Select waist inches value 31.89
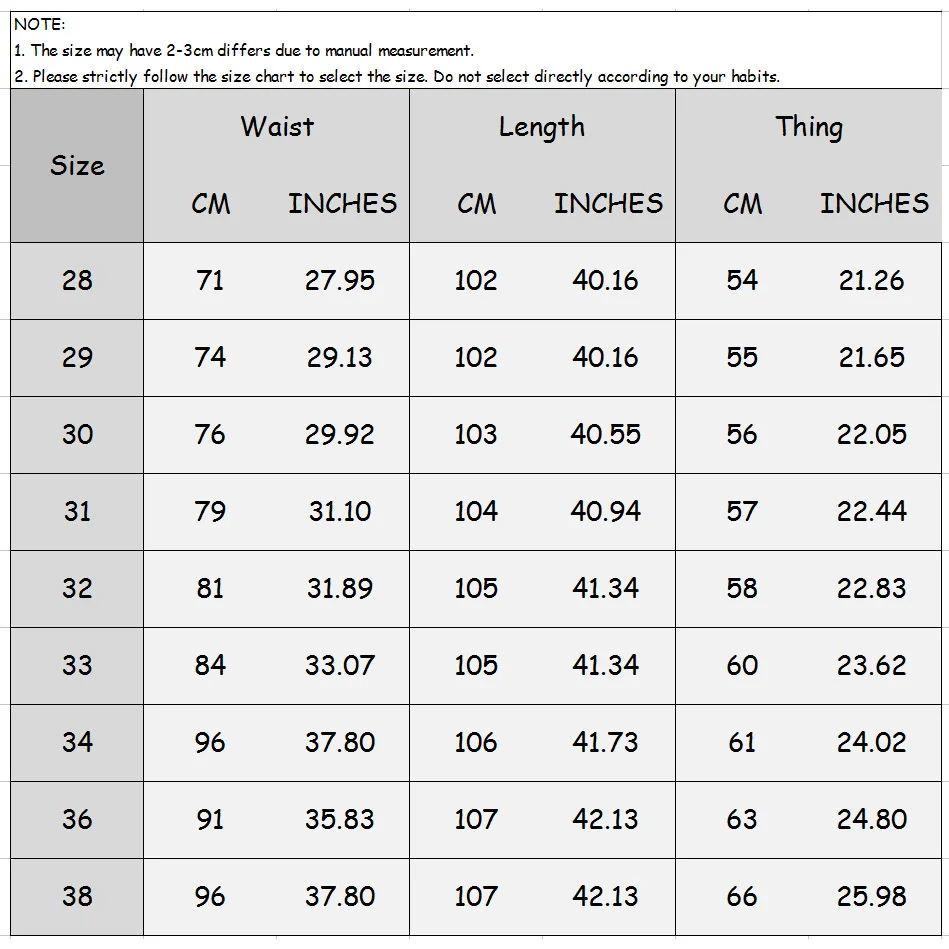 [340, 588]
